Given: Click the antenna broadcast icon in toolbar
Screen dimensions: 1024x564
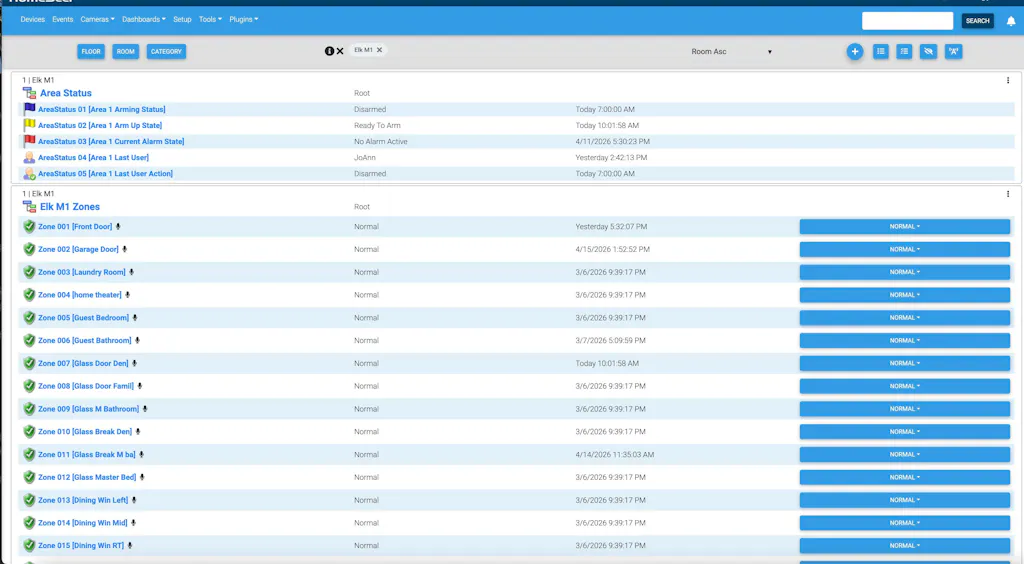Looking at the screenshot, I should tap(953, 51).
